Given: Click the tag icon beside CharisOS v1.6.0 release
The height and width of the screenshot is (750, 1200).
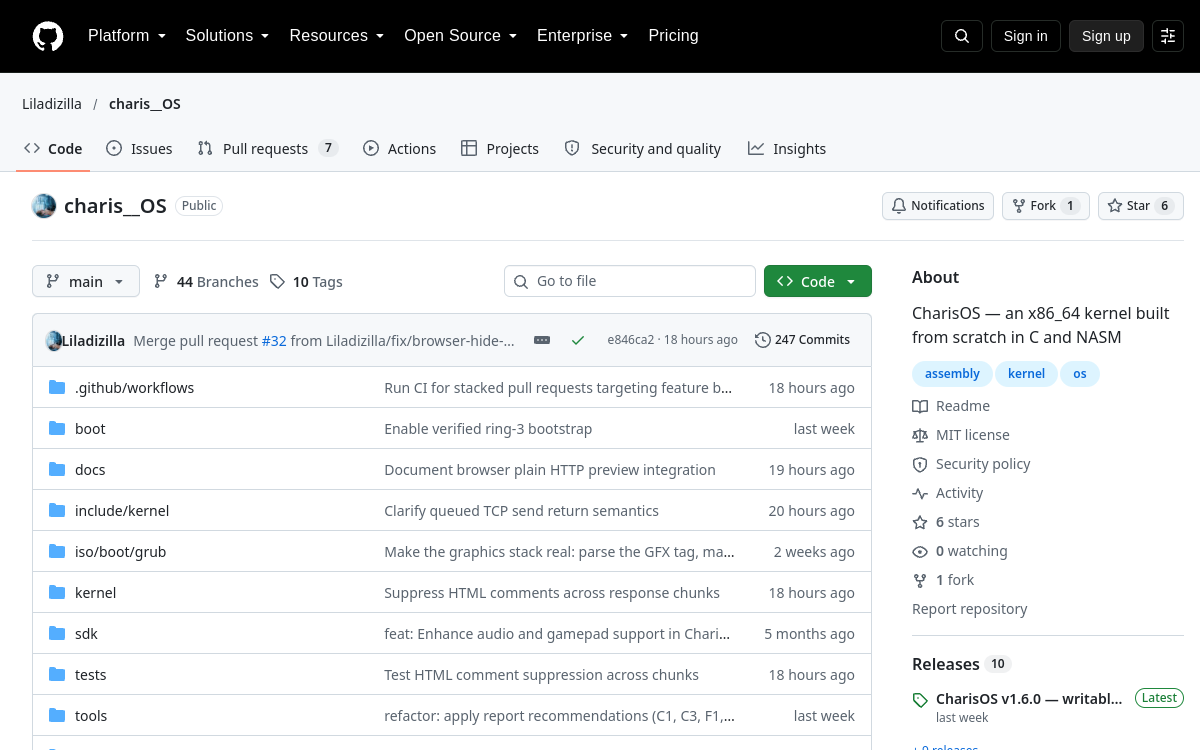Looking at the screenshot, I should [920, 700].
